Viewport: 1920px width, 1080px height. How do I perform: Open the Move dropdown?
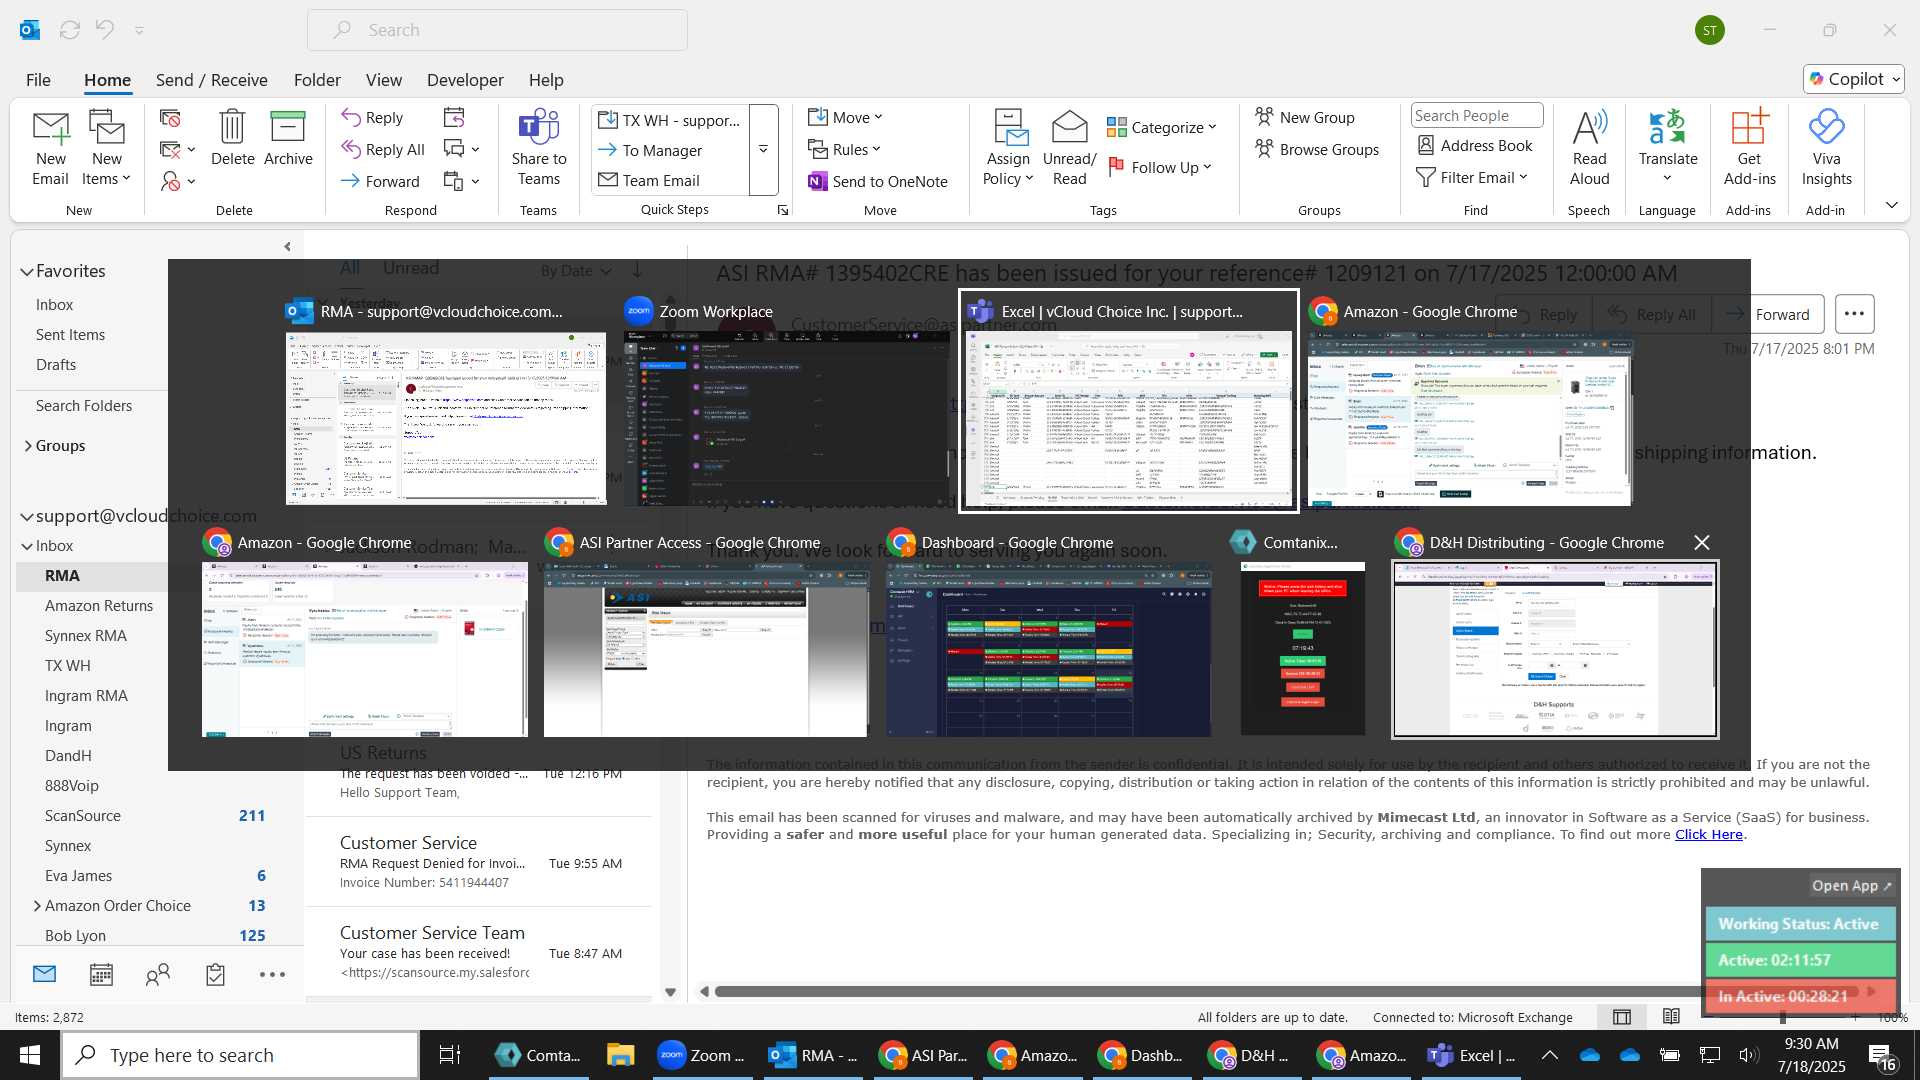pos(846,117)
